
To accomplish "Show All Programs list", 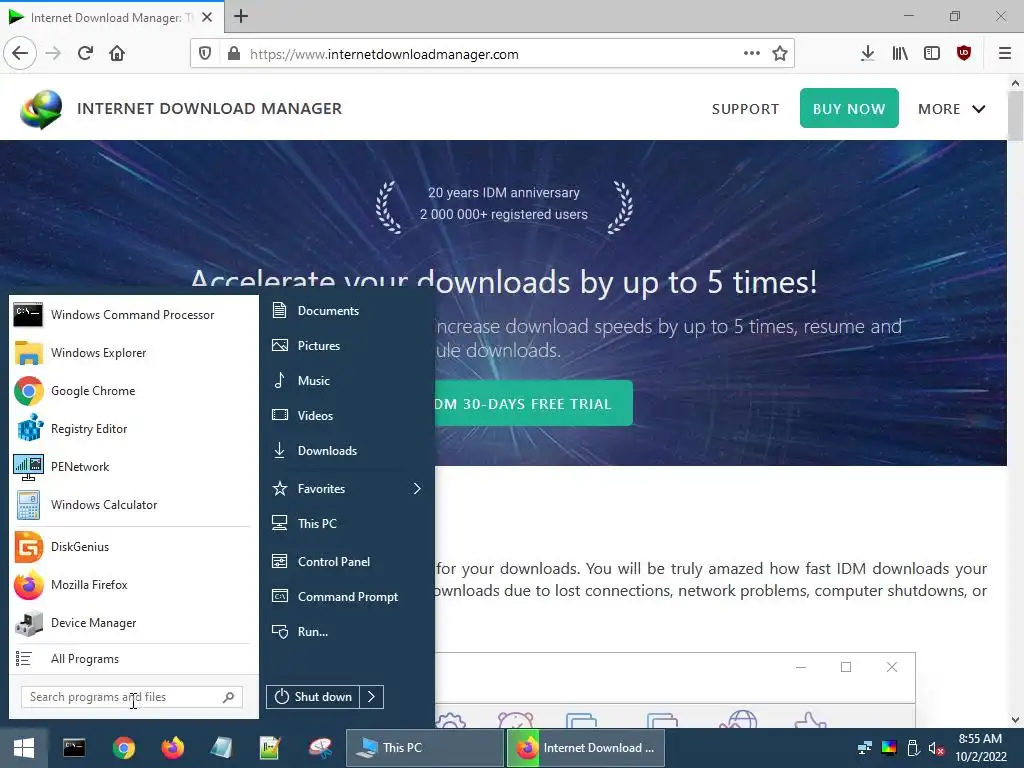I will coord(131,659).
